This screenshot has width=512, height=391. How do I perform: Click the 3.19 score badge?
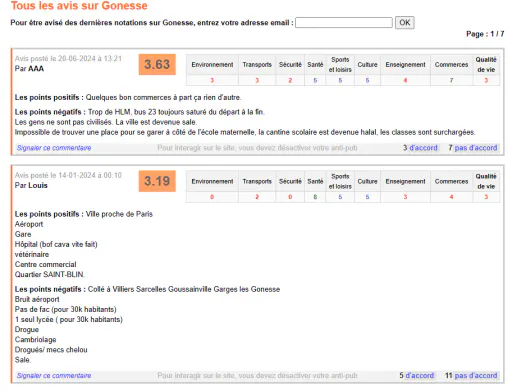(x=157, y=181)
